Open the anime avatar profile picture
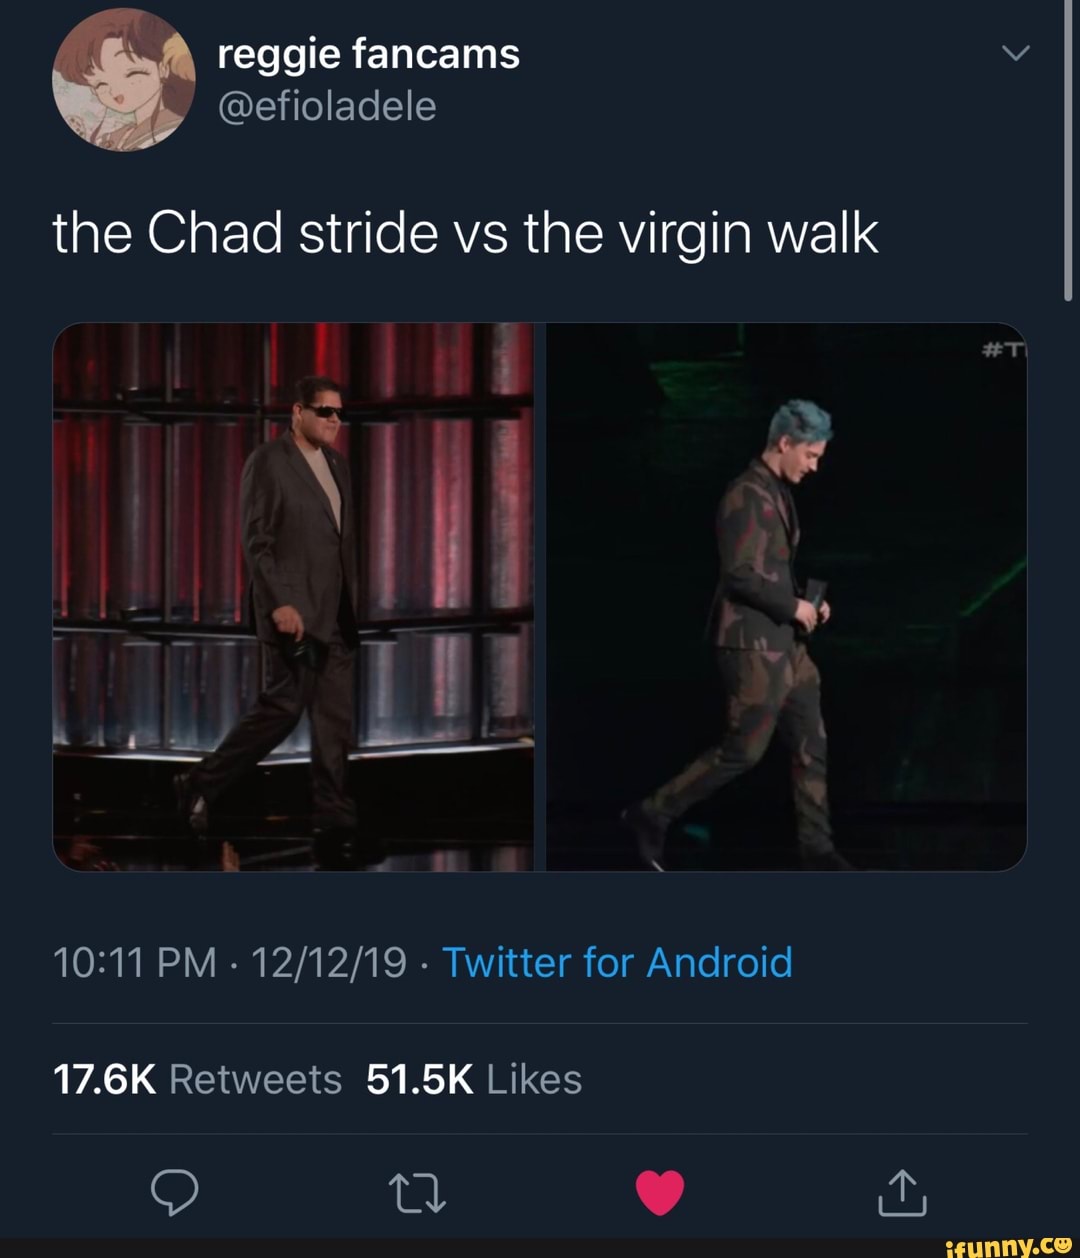The width and height of the screenshot is (1080, 1258). point(123,81)
